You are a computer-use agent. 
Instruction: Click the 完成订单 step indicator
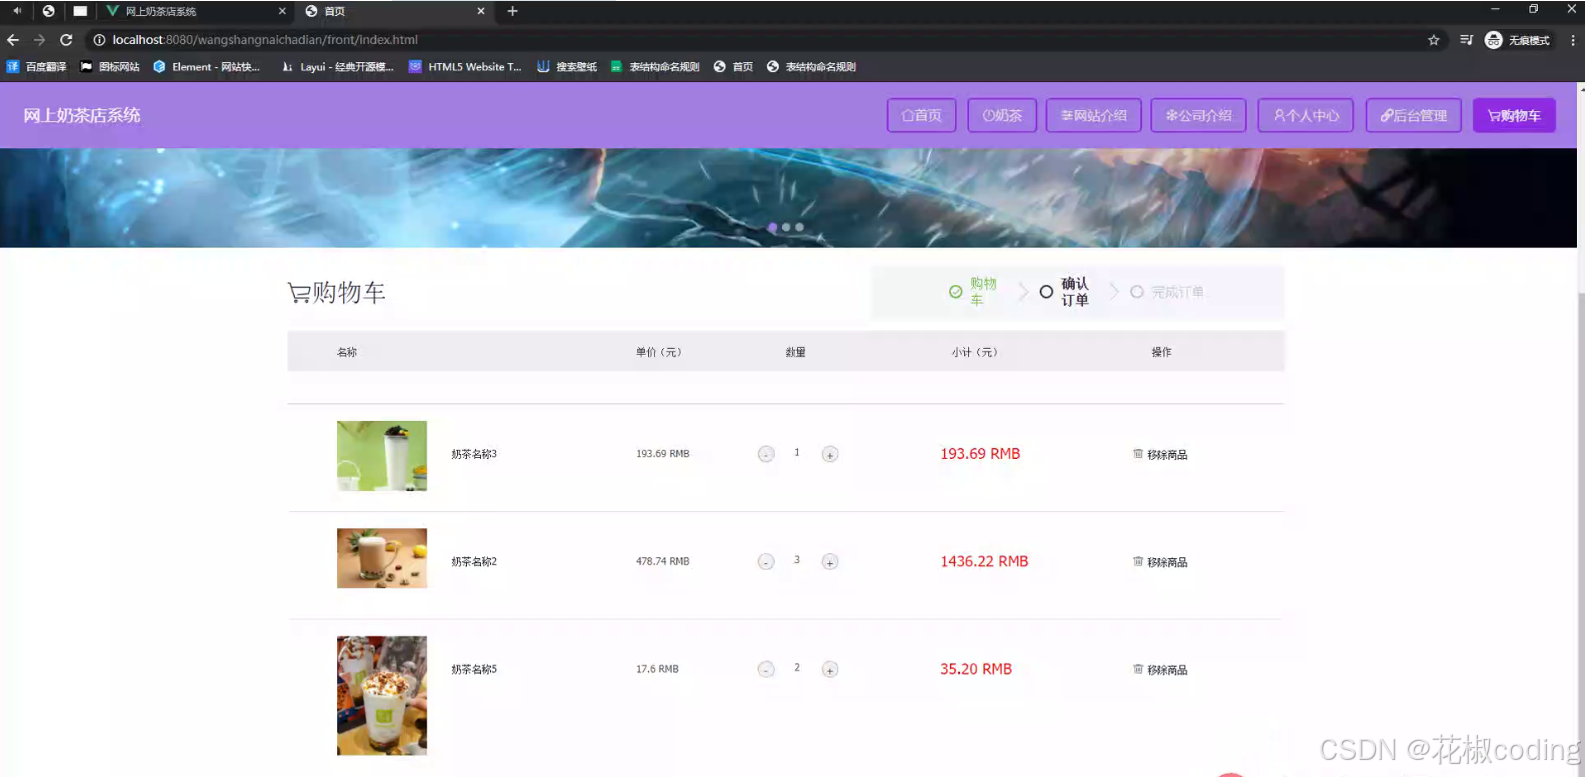1167,292
